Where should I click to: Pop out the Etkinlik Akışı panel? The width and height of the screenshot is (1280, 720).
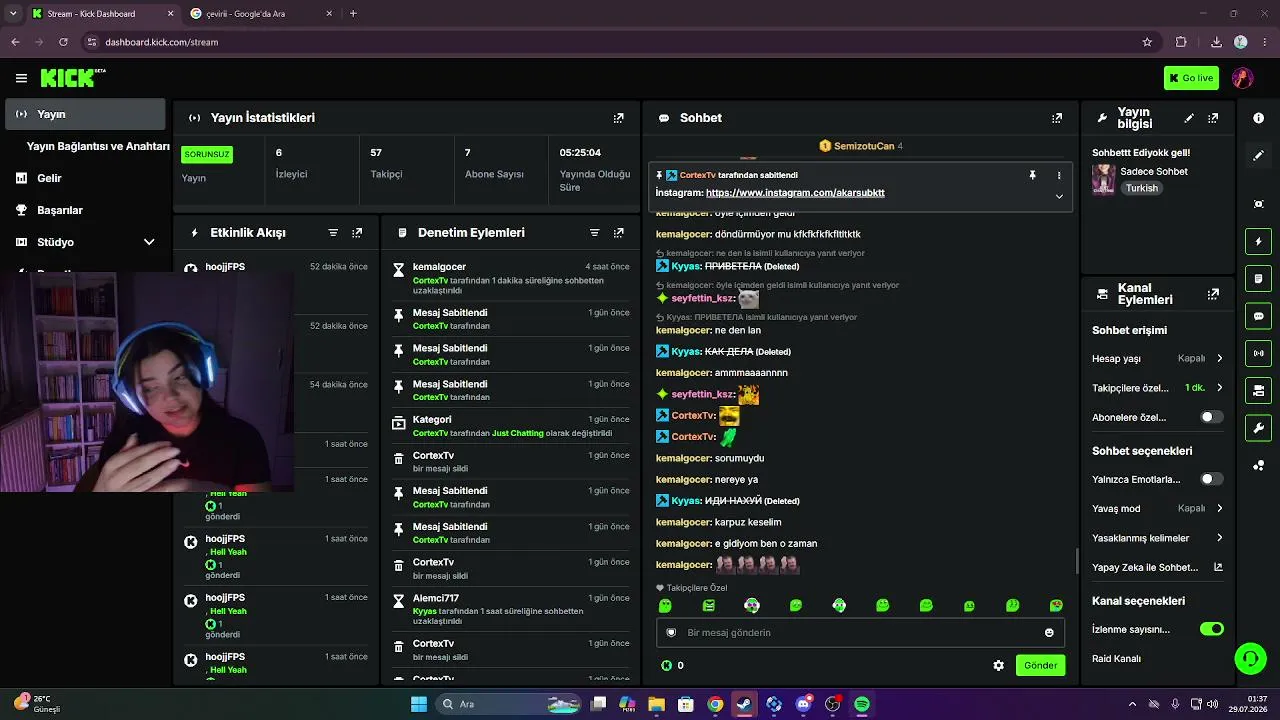pyautogui.click(x=357, y=233)
